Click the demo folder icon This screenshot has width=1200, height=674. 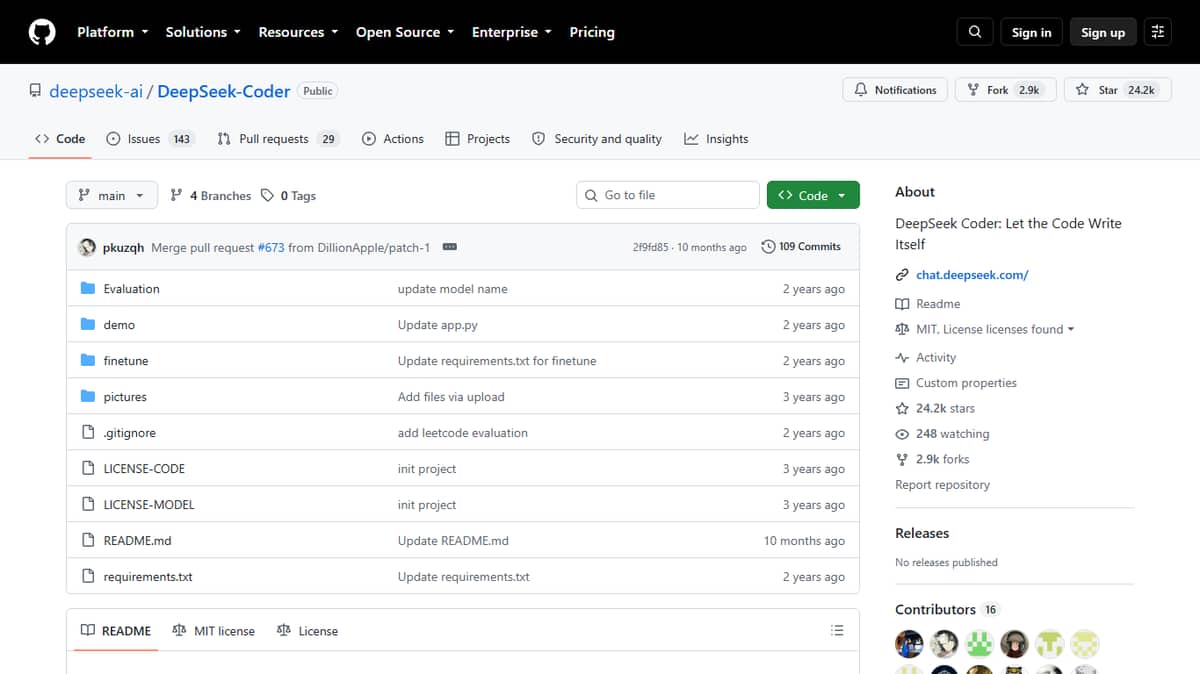click(x=88, y=325)
